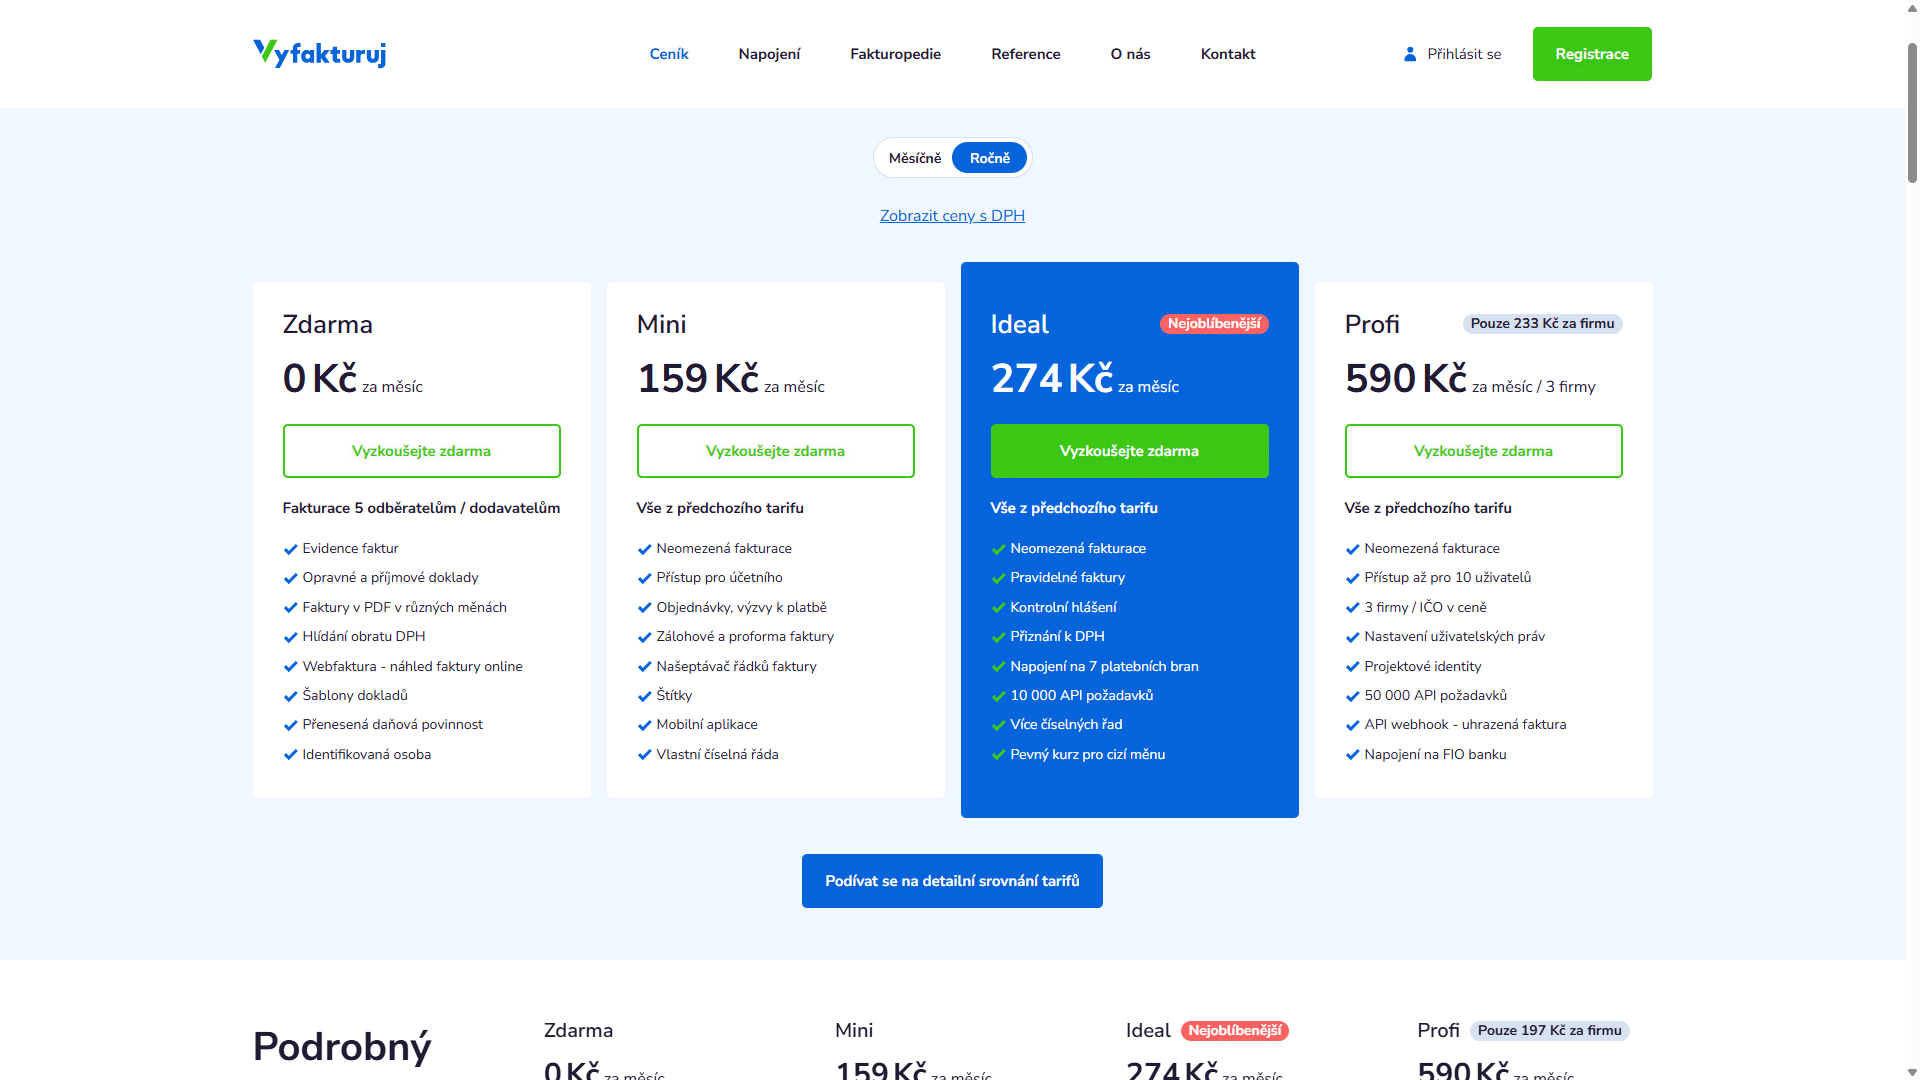This screenshot has height=1080, width=1920.
Task: Go to the Napojení page
Action: 770,54
